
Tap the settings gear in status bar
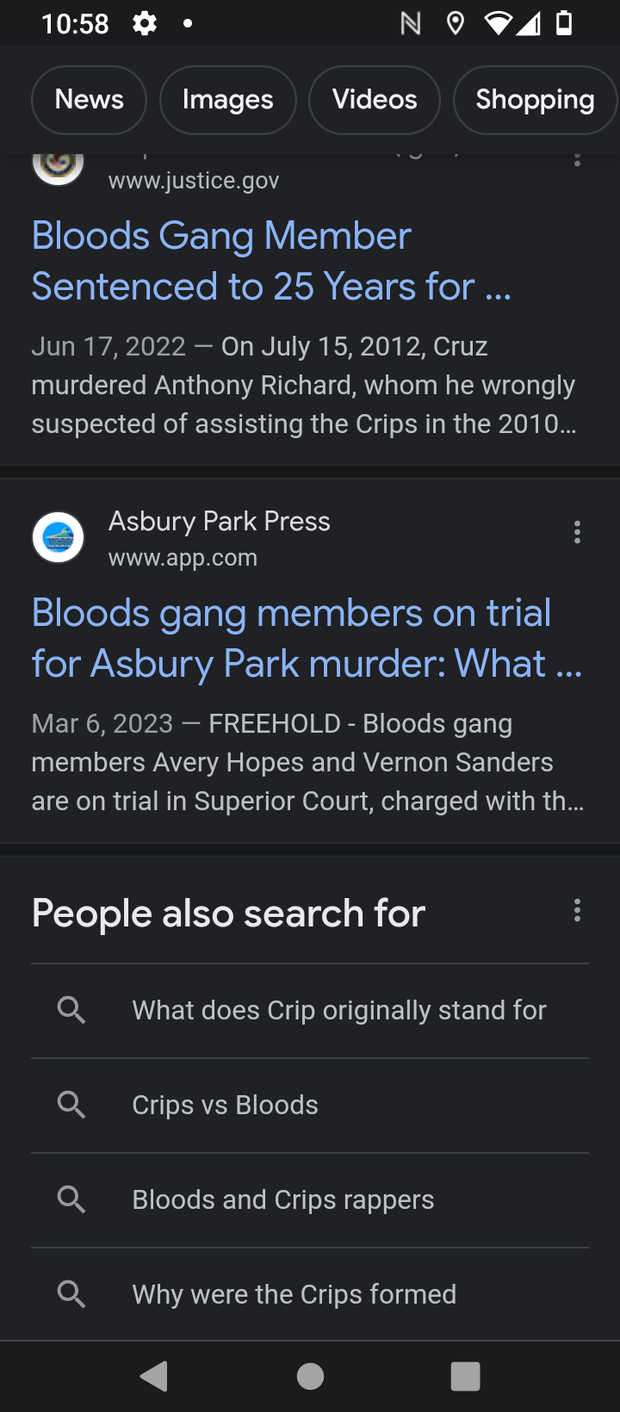(145, 23)
